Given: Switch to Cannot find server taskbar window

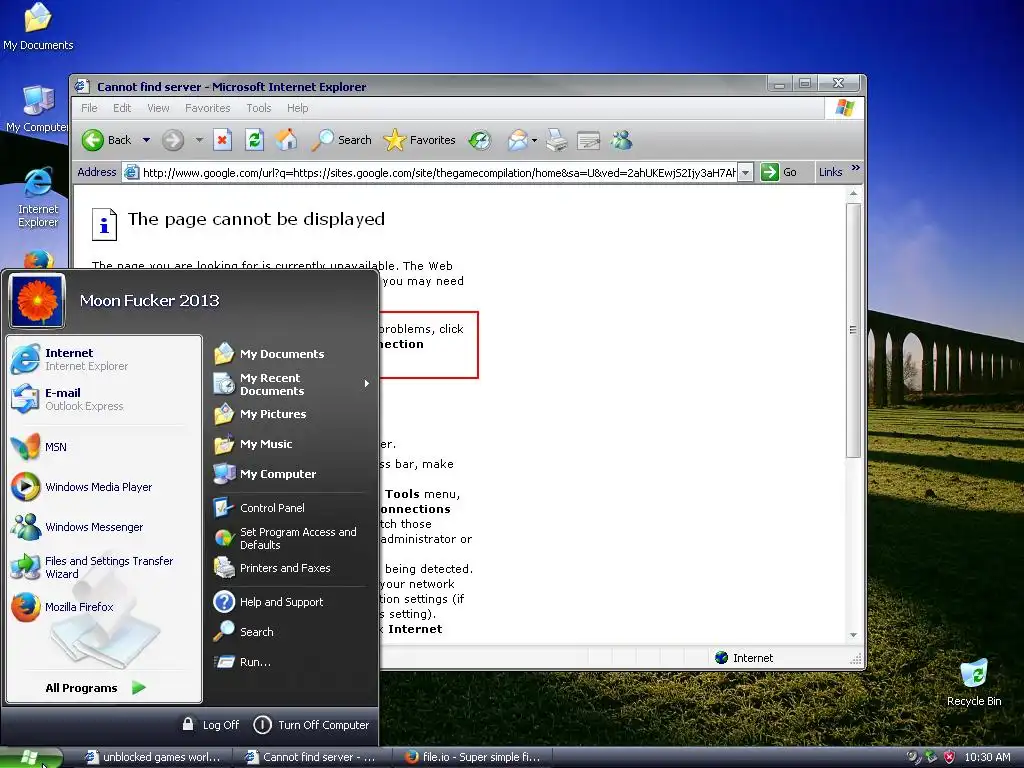Looking at the screenshot, I should click(x=312, y=757).
